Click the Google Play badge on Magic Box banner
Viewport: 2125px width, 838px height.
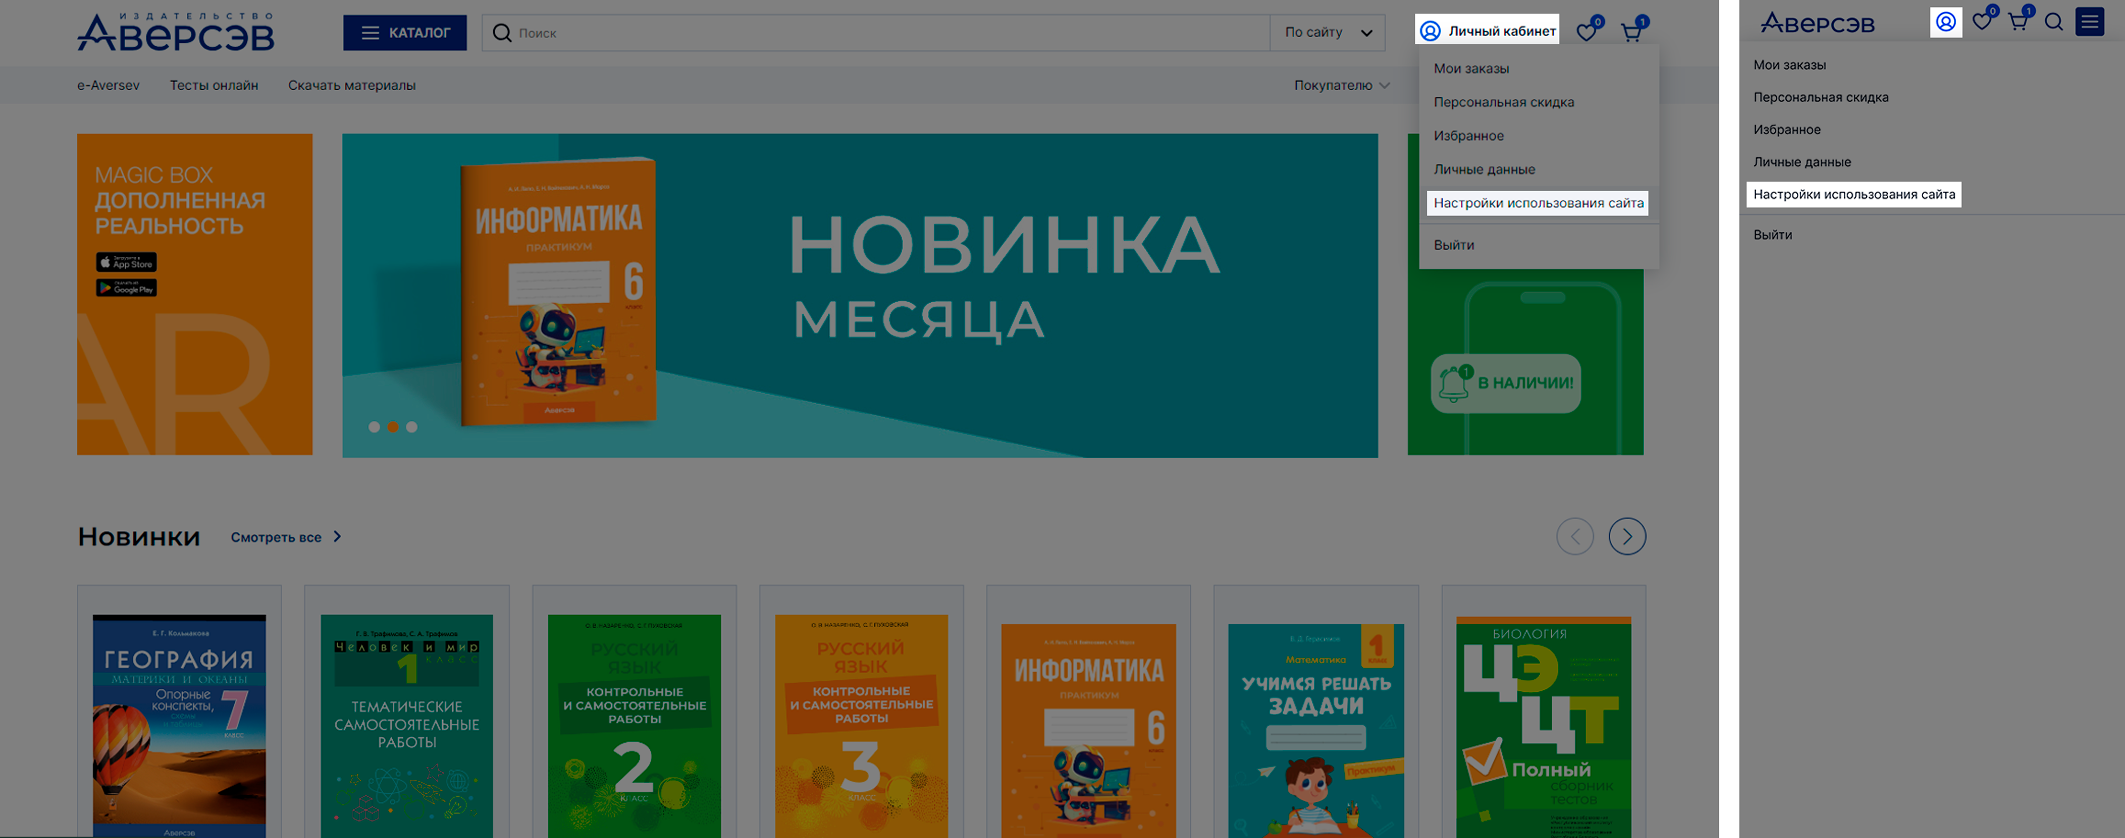click(126, 288)
